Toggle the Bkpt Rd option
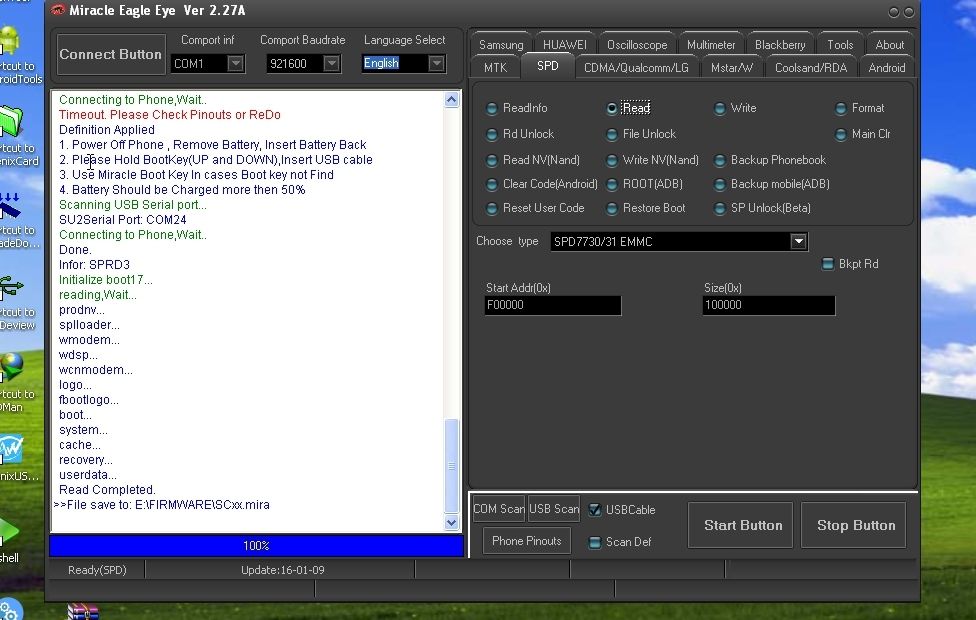The width and height of the screenshot is (976, 620). pos(827,263)
